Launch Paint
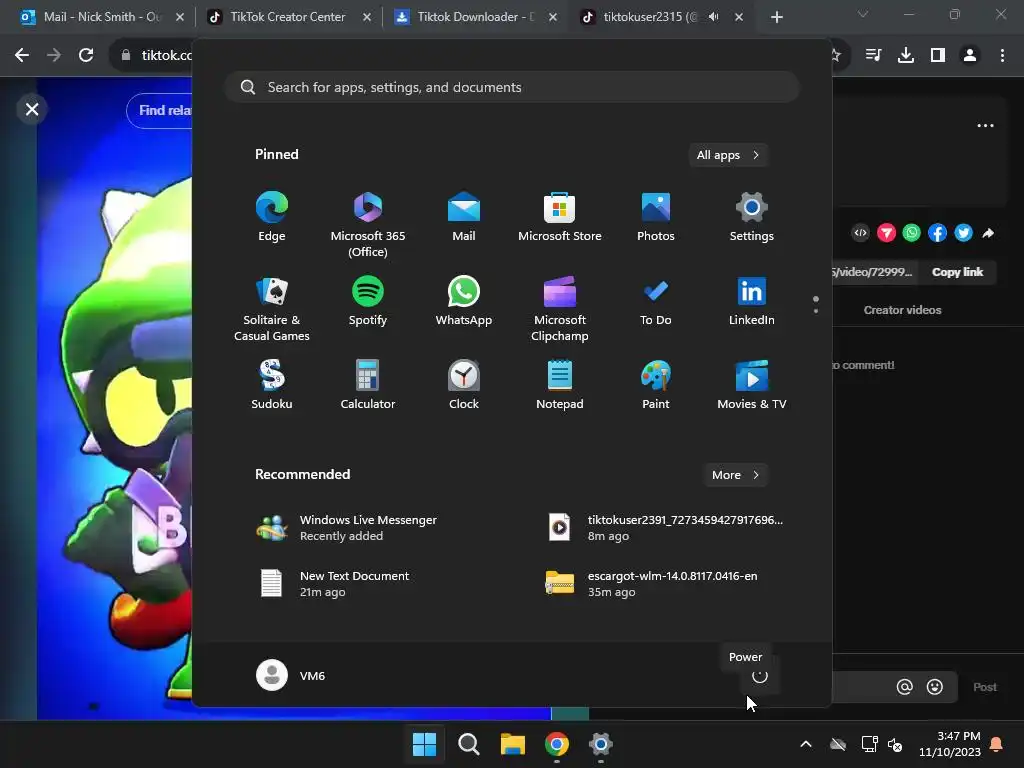 (656, 385)
